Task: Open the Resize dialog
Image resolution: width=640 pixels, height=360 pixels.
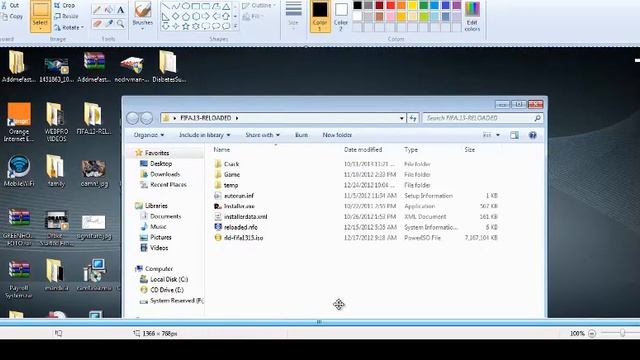Action: coord(66,16)
